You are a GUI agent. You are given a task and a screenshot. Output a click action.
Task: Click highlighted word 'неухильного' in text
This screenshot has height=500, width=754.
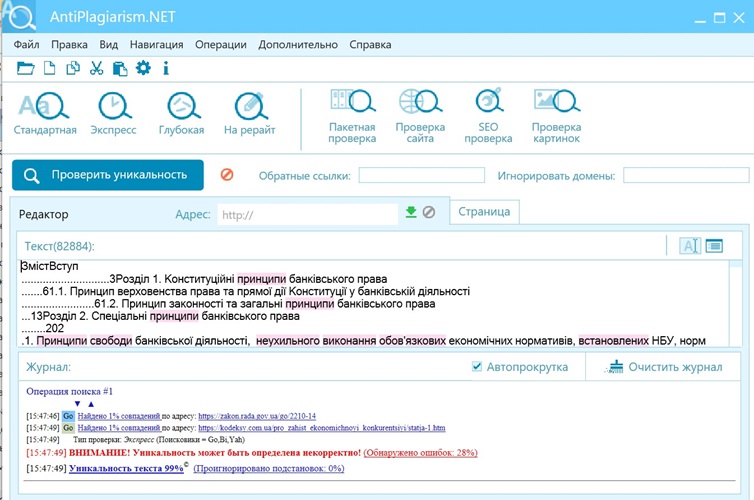click(x=288, y=341)
